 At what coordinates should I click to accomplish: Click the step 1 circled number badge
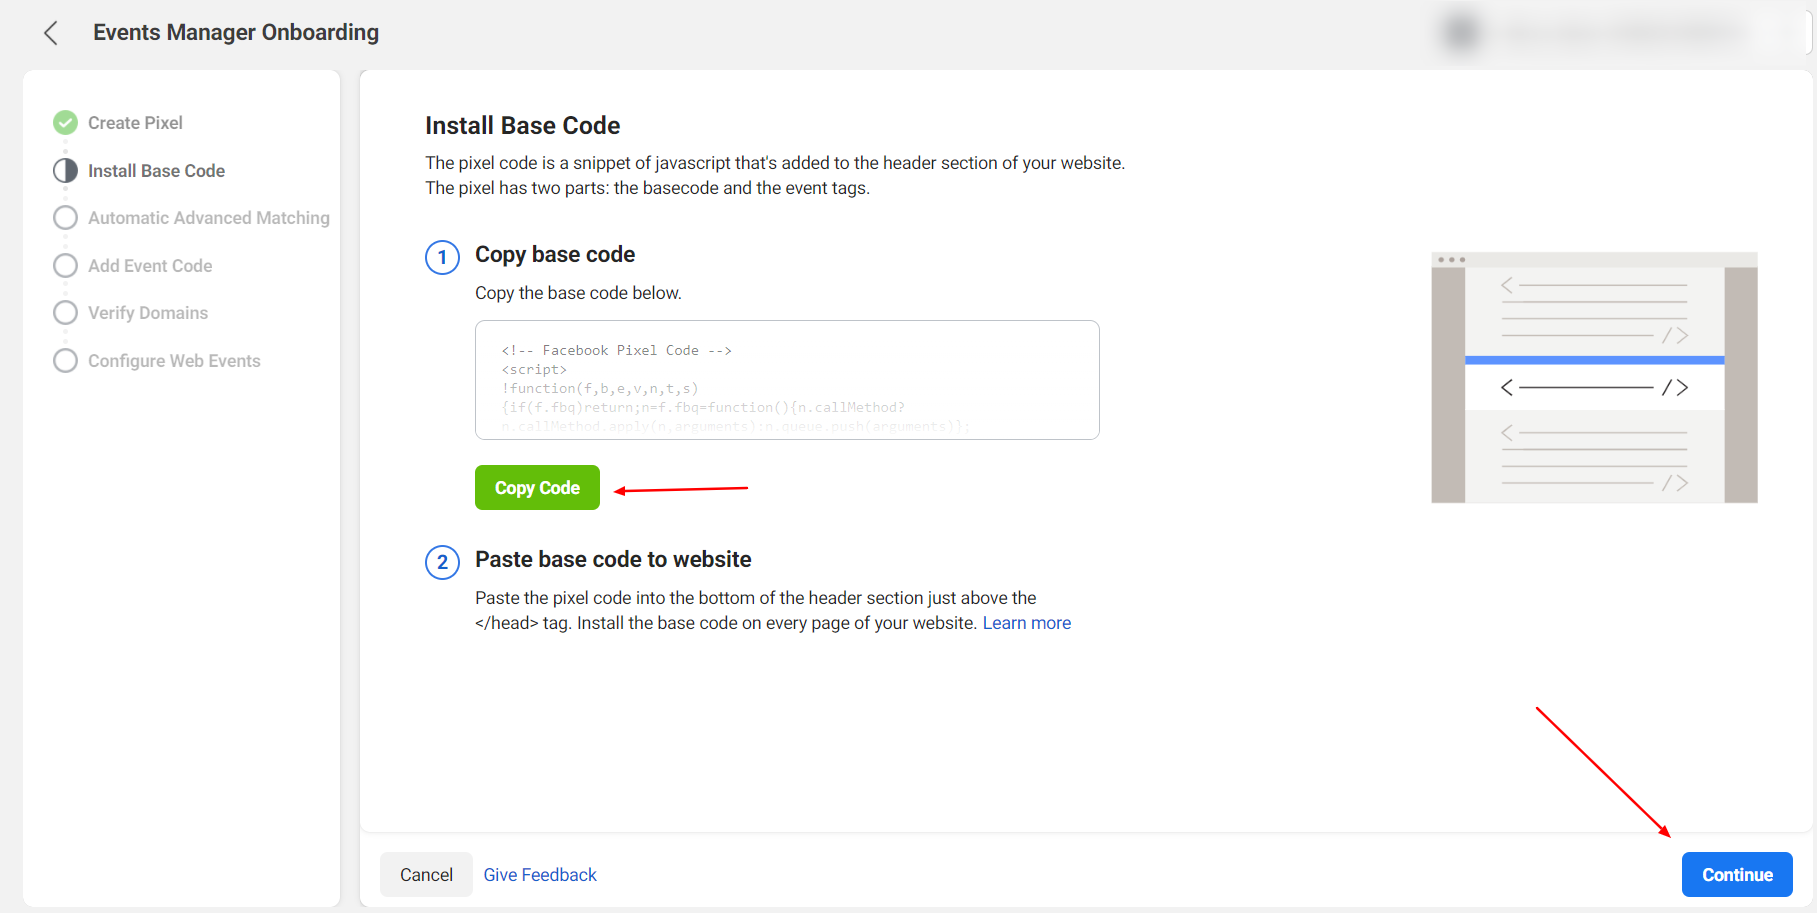(442, 257)
